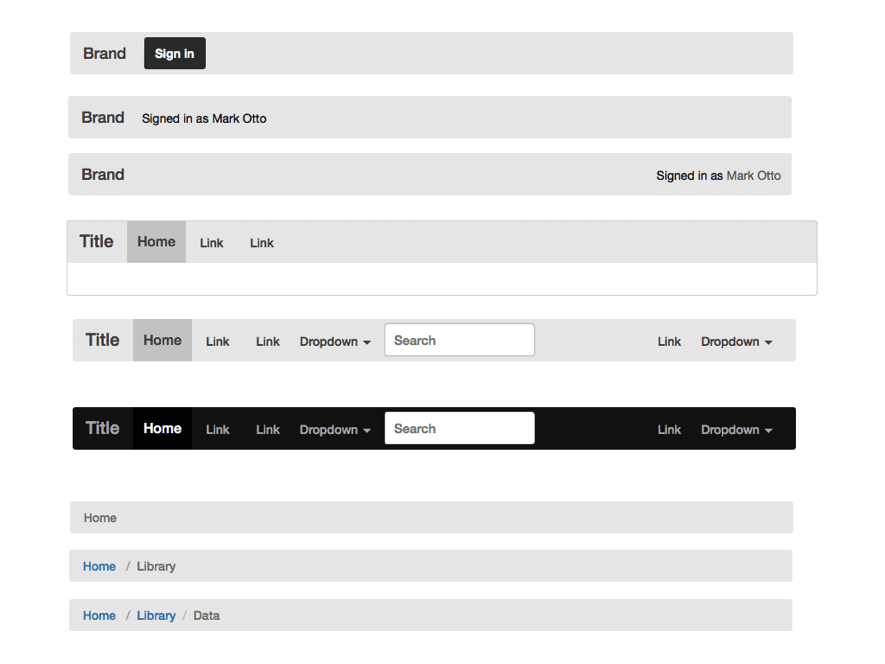Open blue Library link in the Data breadcrumb
Image resolution: width=885 pixels, height=664 pixels.
click(x=156, y=615)
